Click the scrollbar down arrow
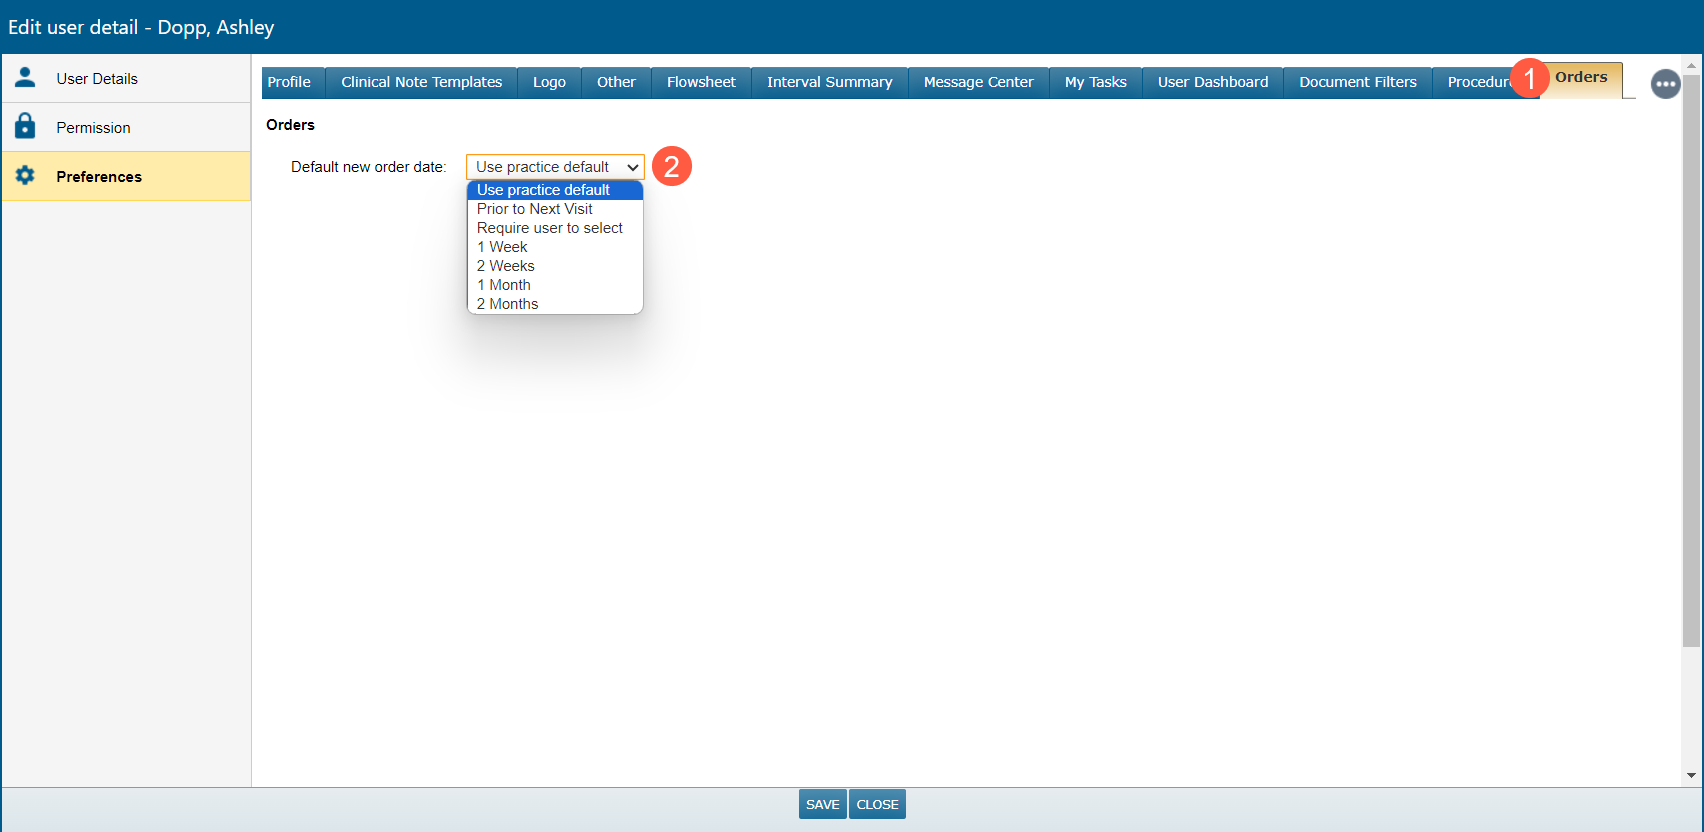 pos(1691,775)
